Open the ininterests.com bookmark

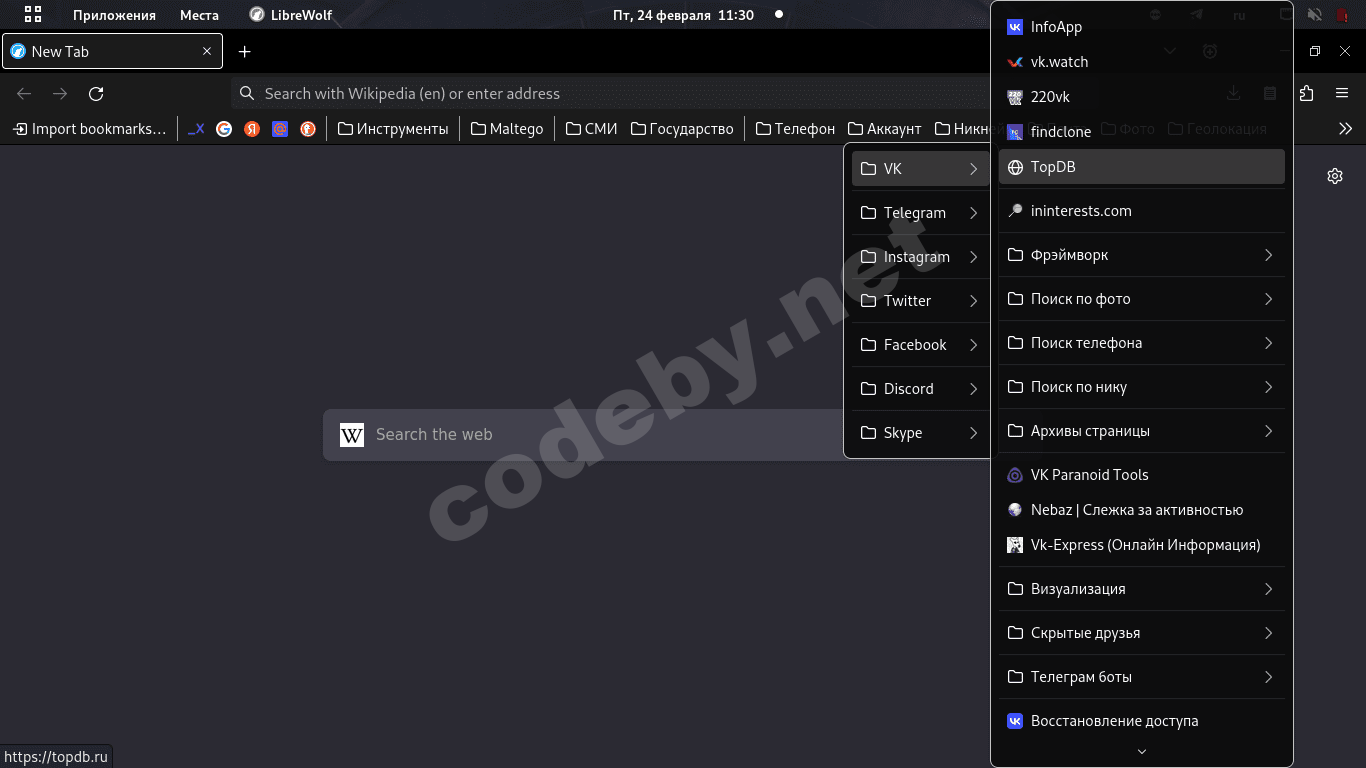point(1141,211)
